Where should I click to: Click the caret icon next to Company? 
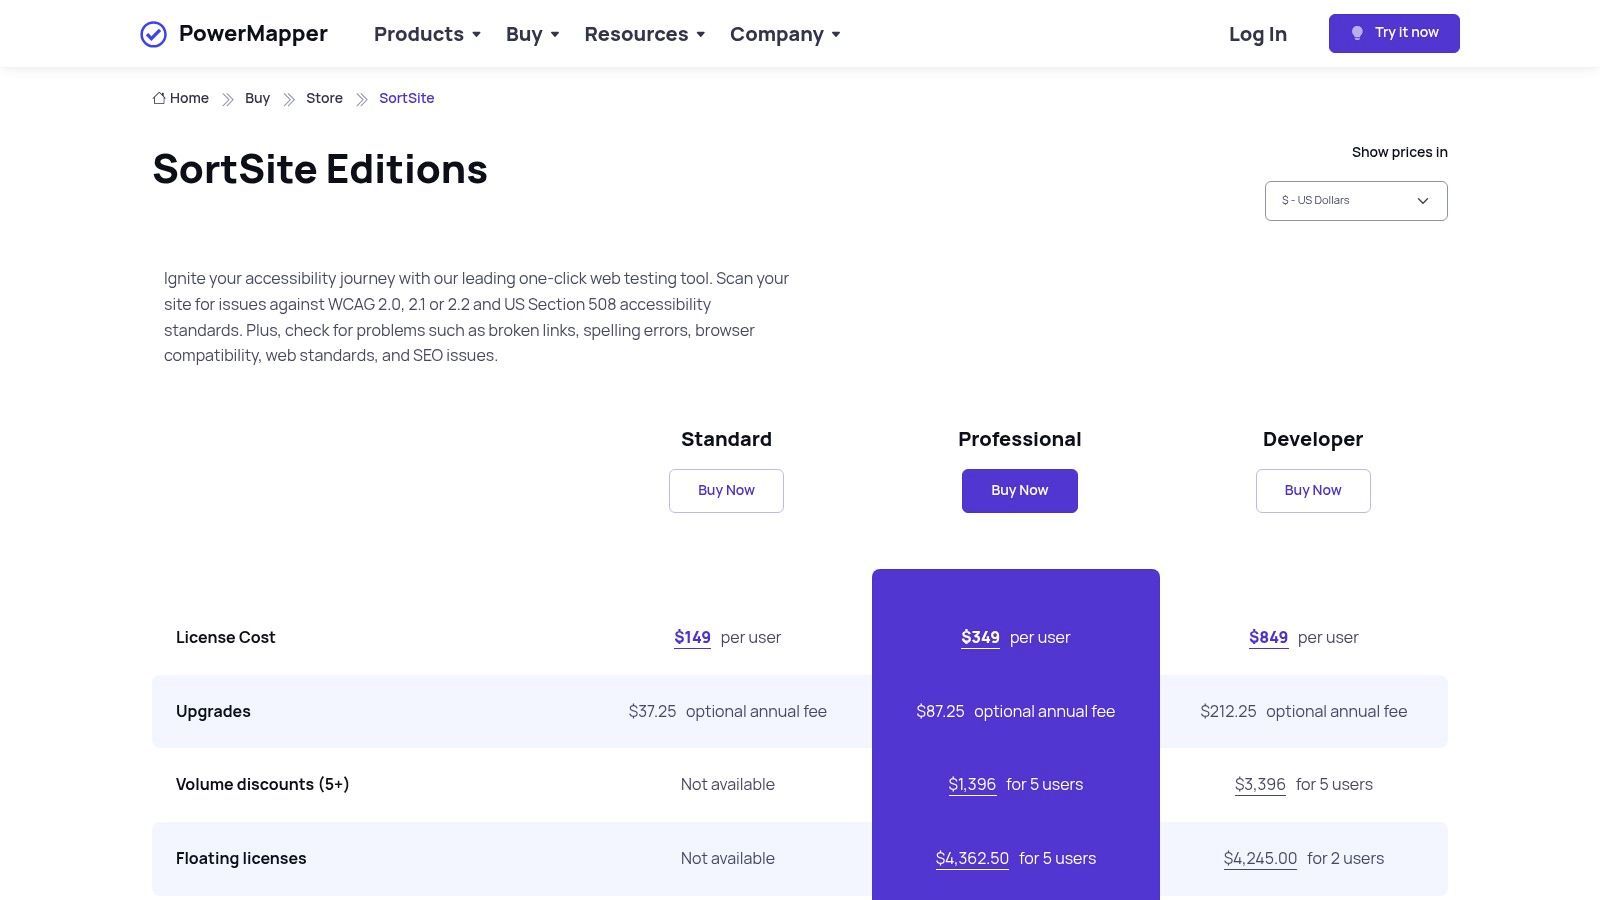837,35
